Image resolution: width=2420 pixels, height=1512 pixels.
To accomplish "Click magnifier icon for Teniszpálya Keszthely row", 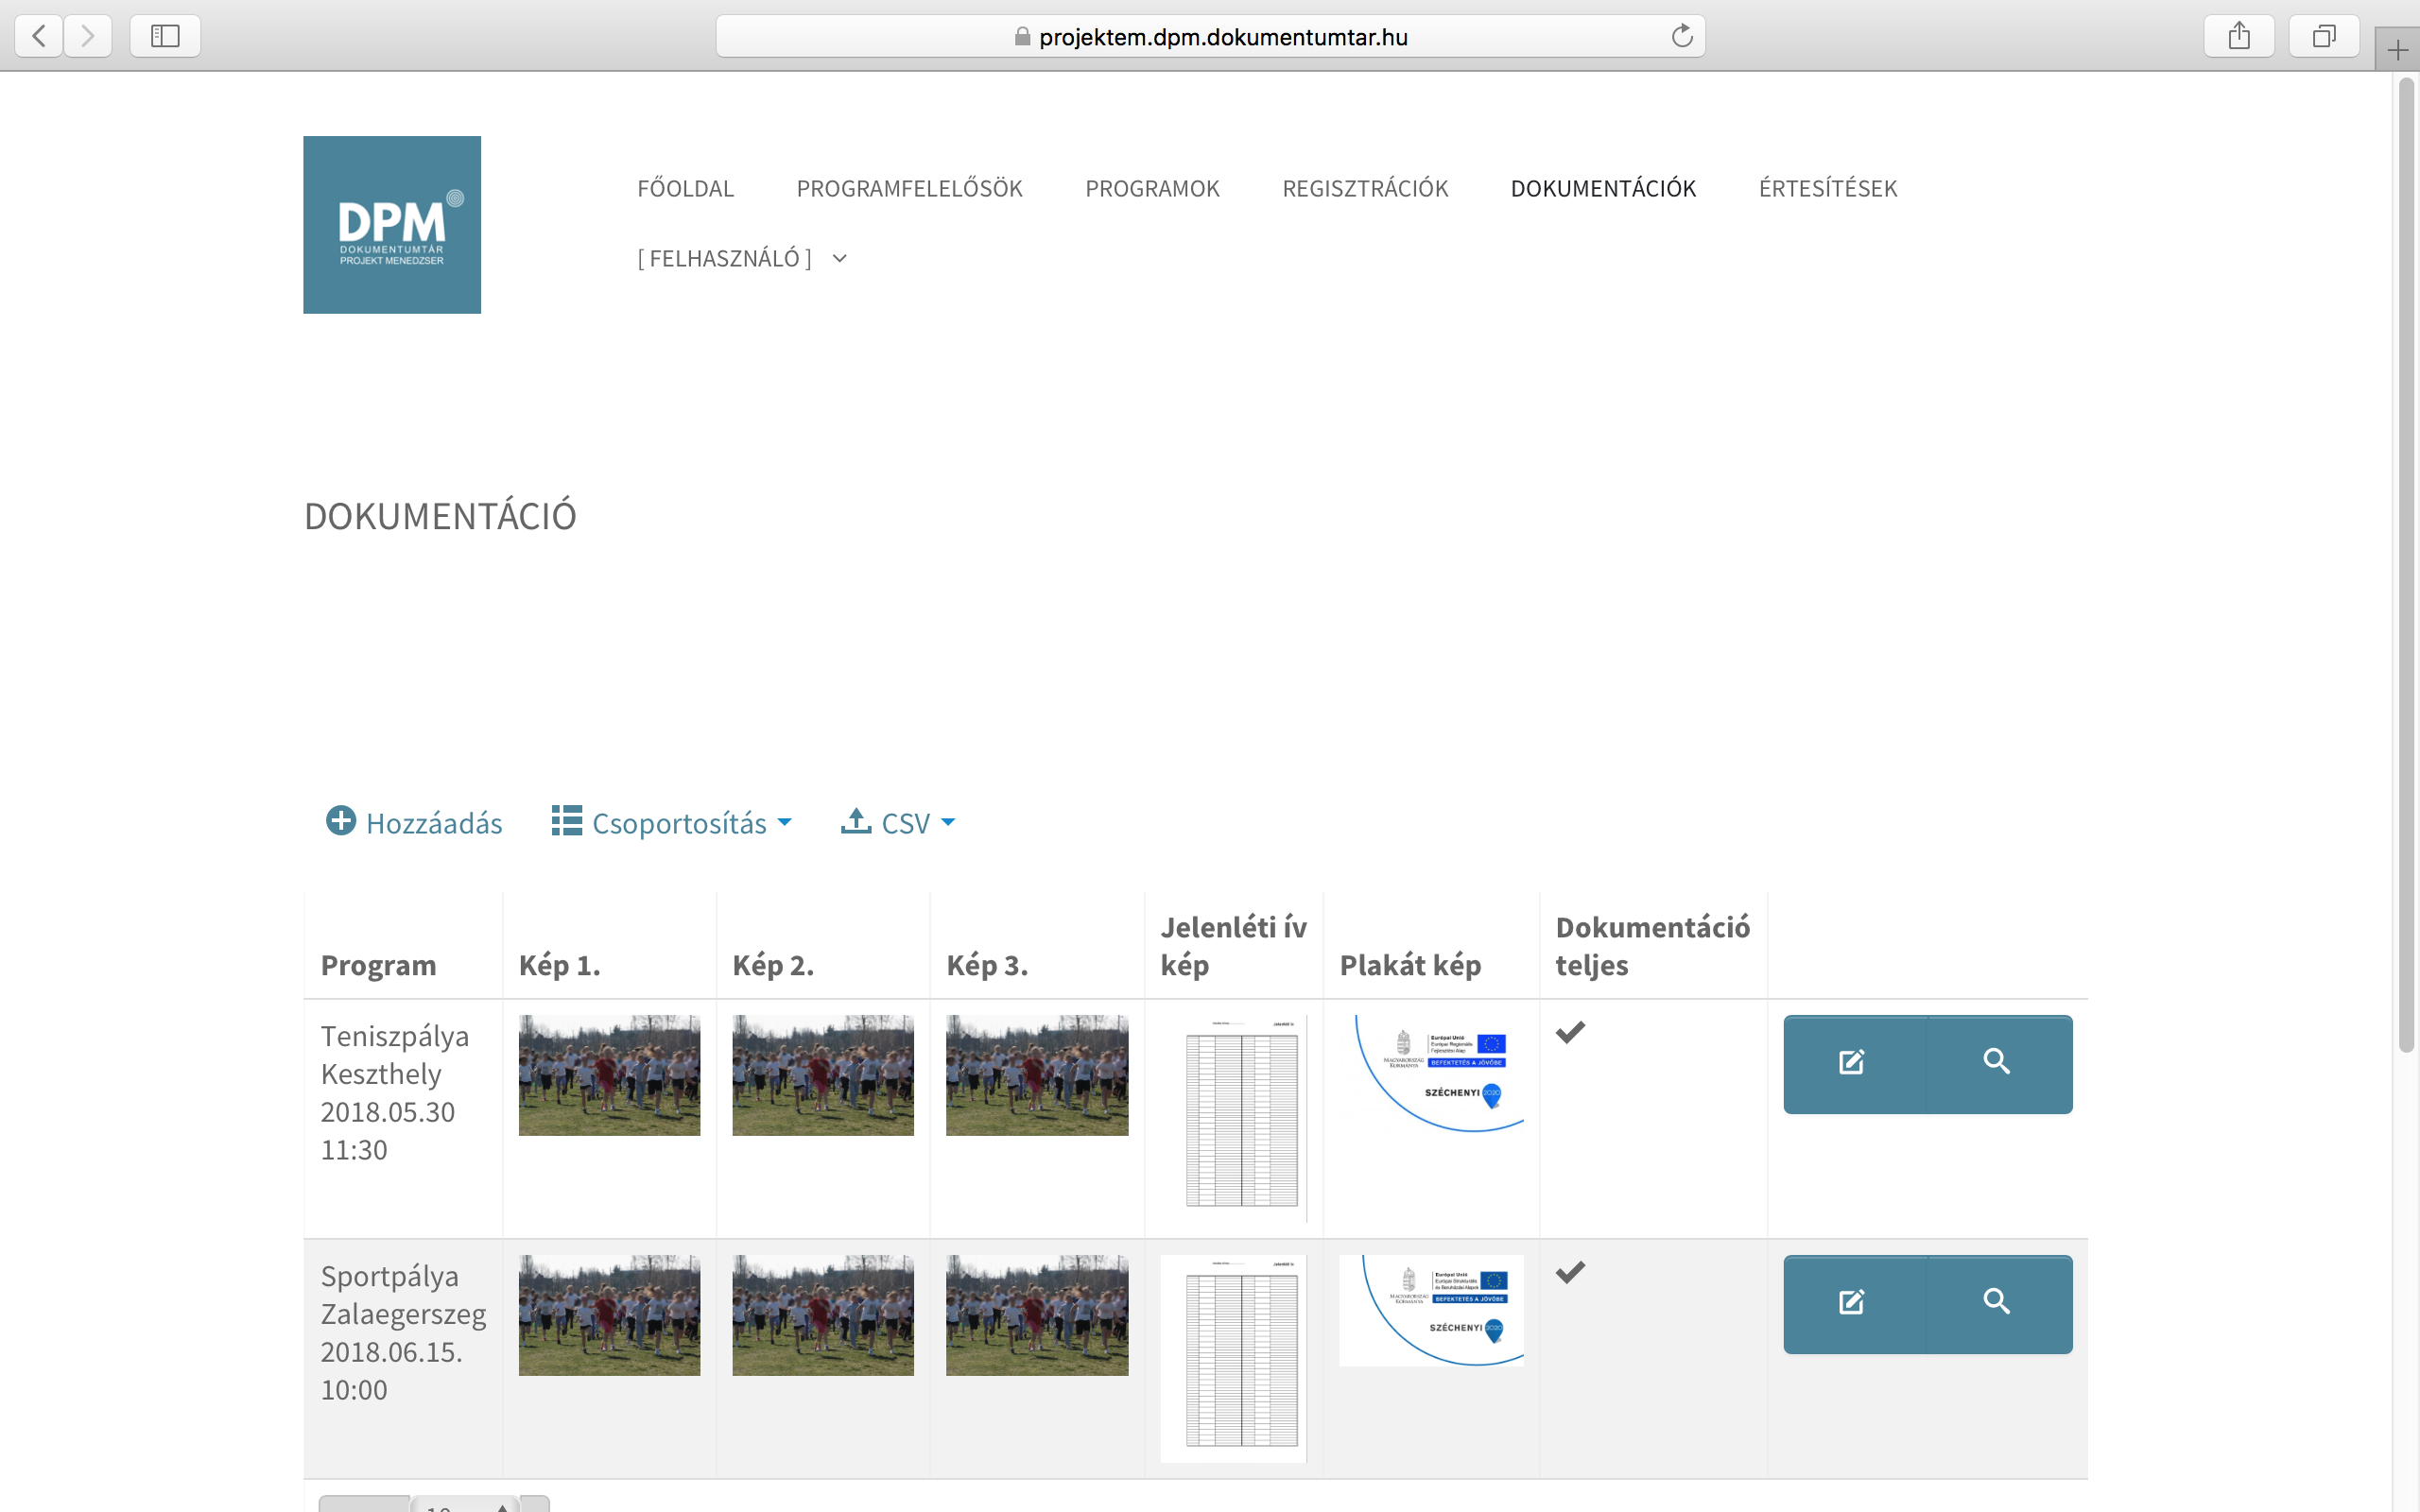I will (x=1996, y=1062).
